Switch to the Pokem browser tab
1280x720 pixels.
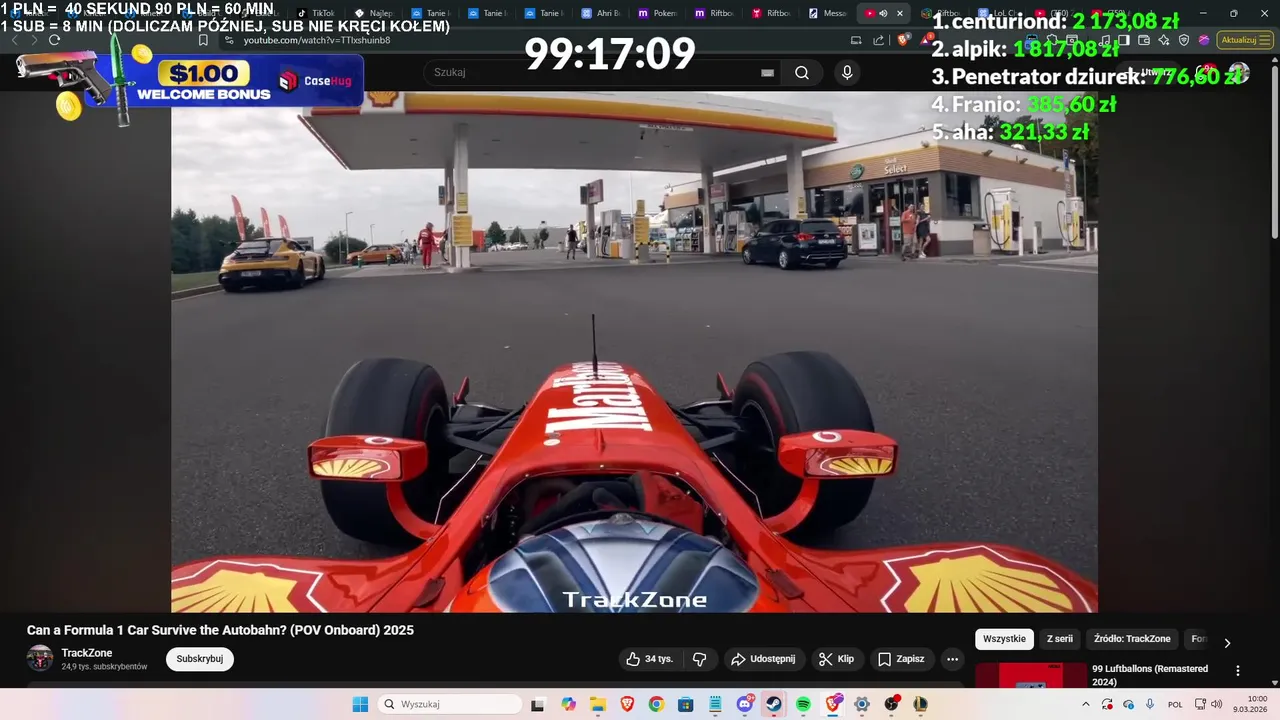(x=658, y=13)
